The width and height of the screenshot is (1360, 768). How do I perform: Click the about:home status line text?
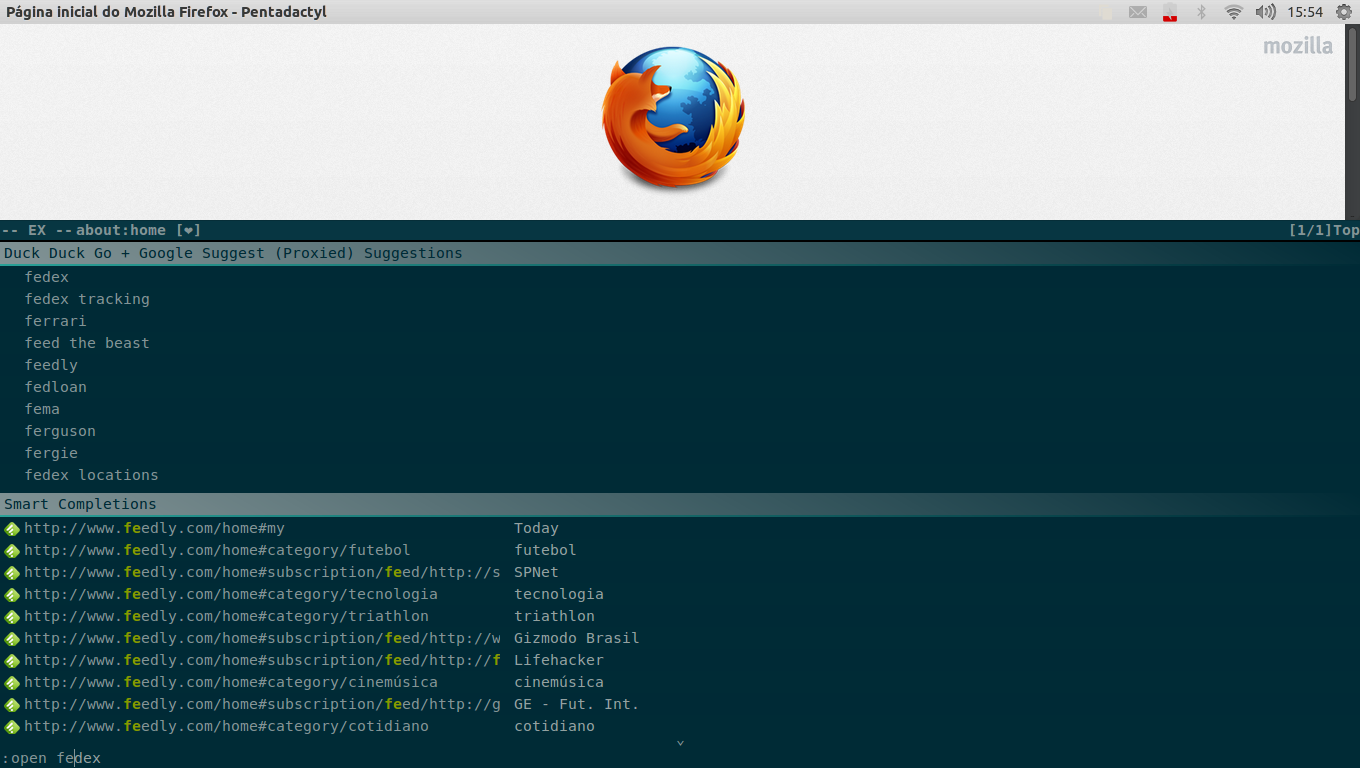121,230
